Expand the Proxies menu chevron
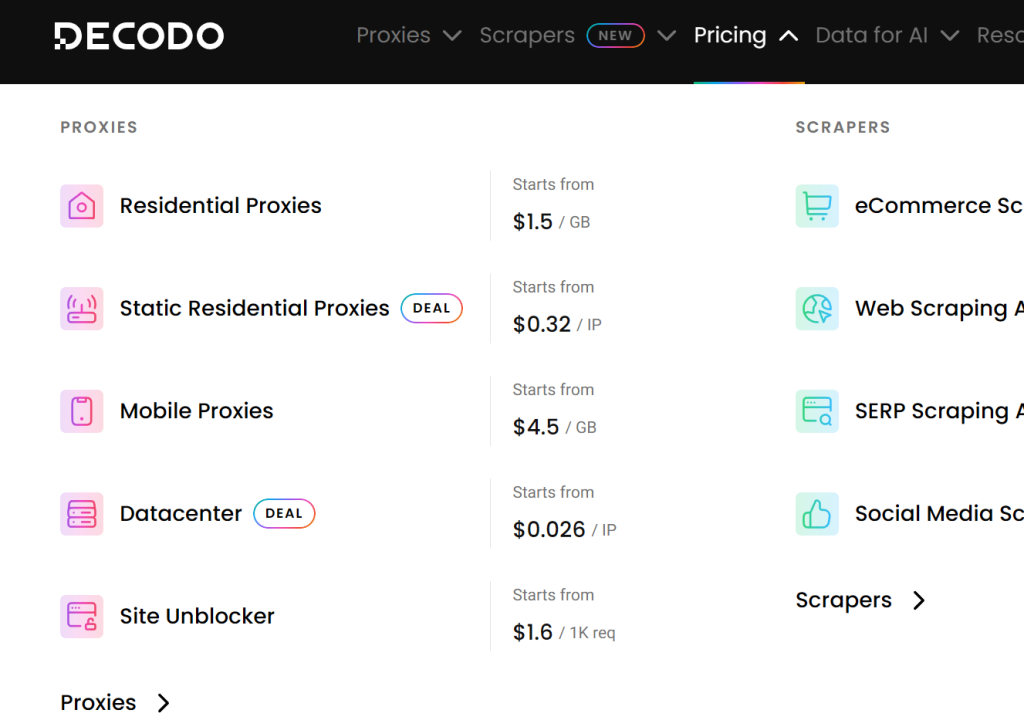This screenshot has height=720, width=1024. click(452, 36)
